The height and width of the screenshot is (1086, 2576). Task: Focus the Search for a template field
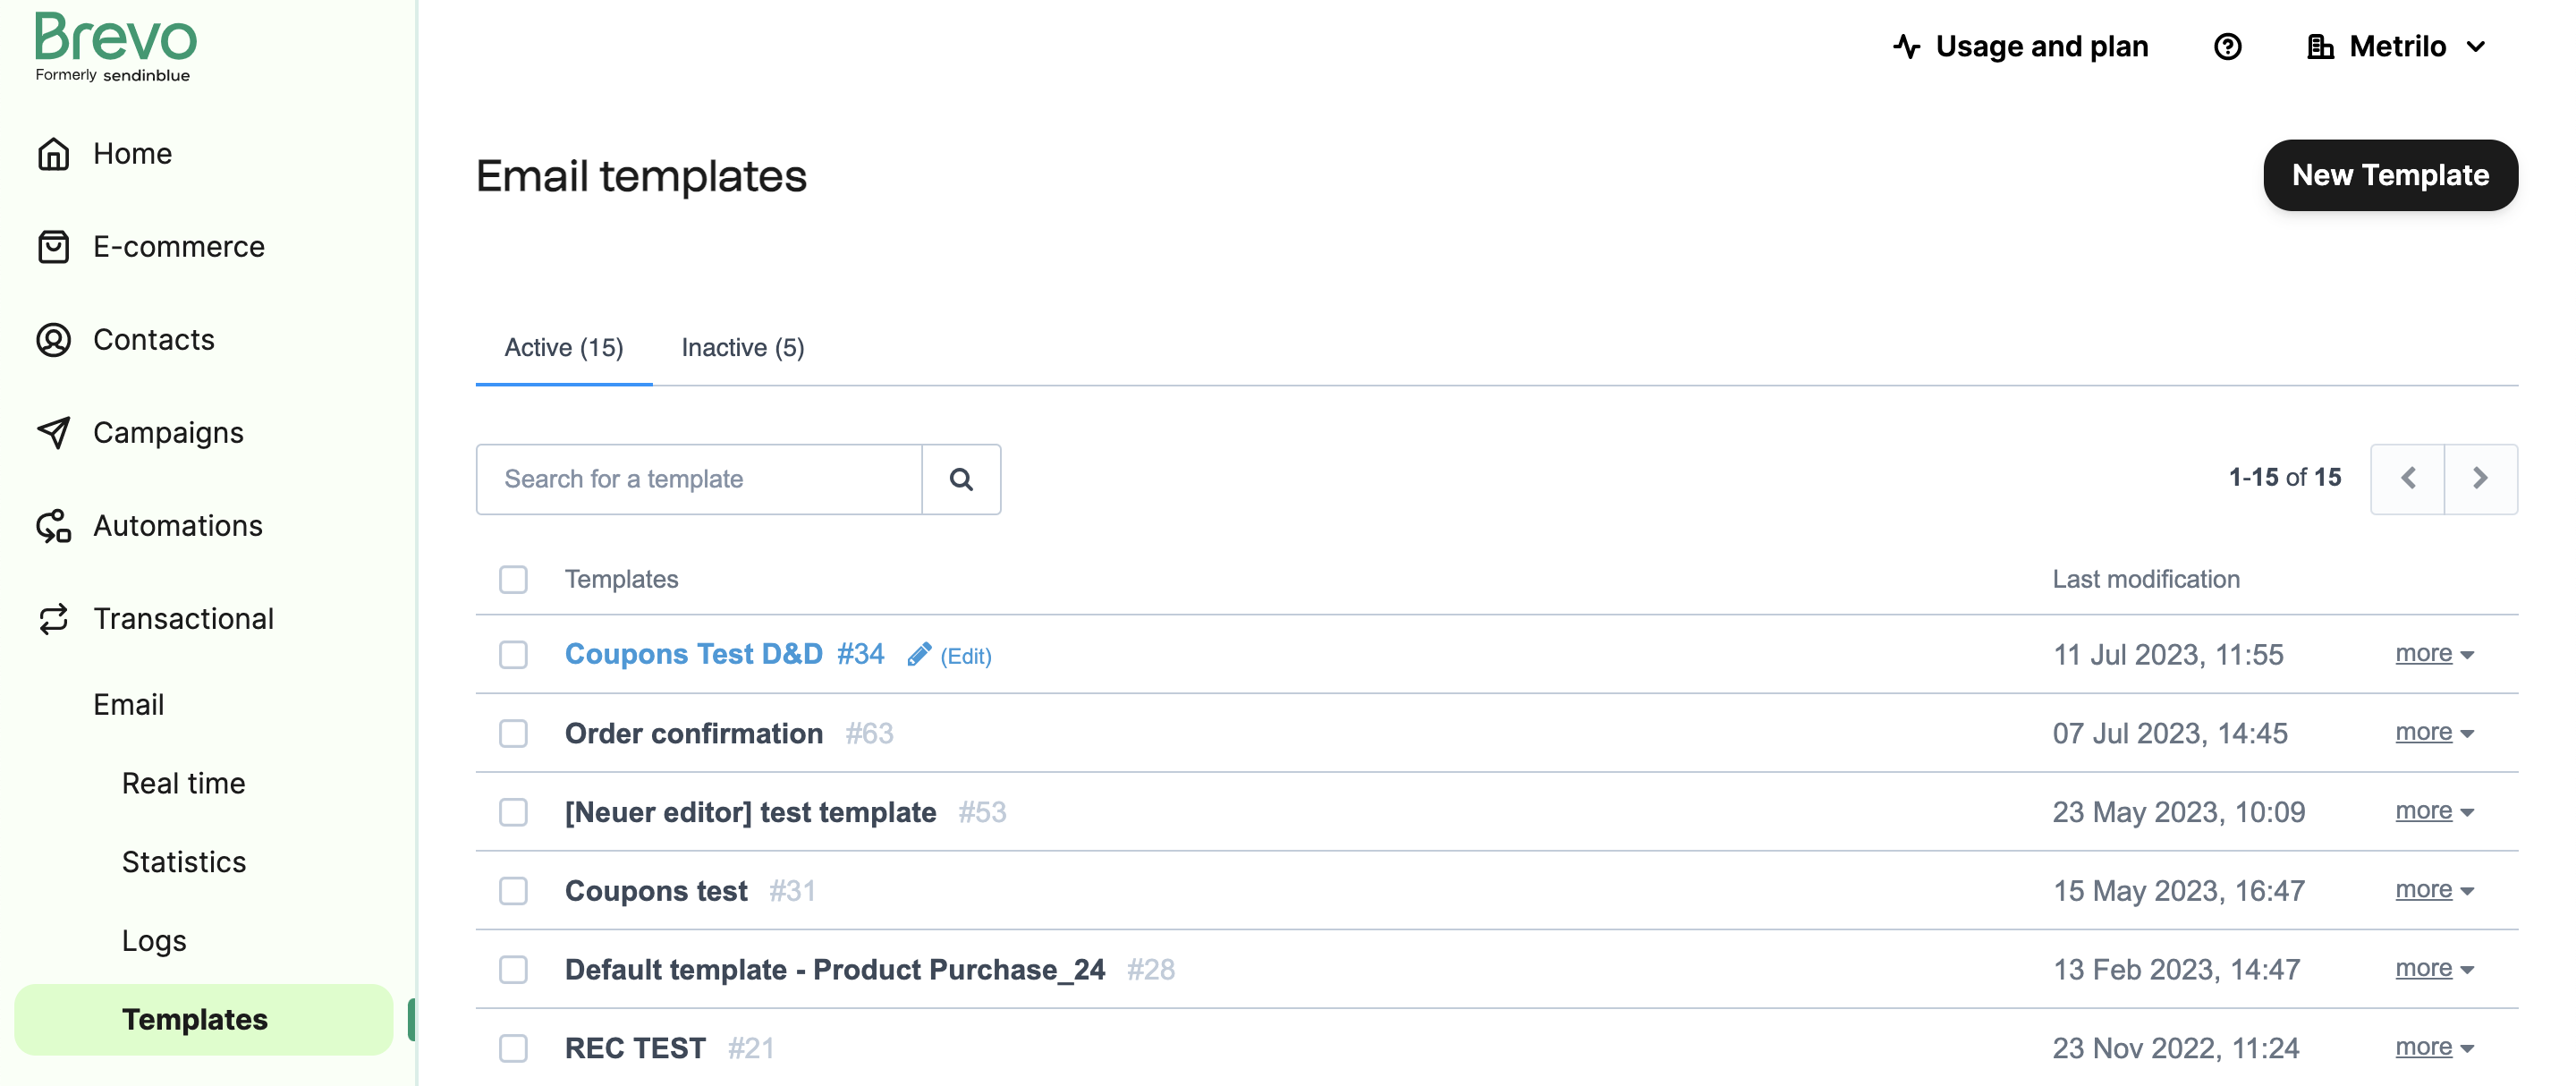(698, 479)
